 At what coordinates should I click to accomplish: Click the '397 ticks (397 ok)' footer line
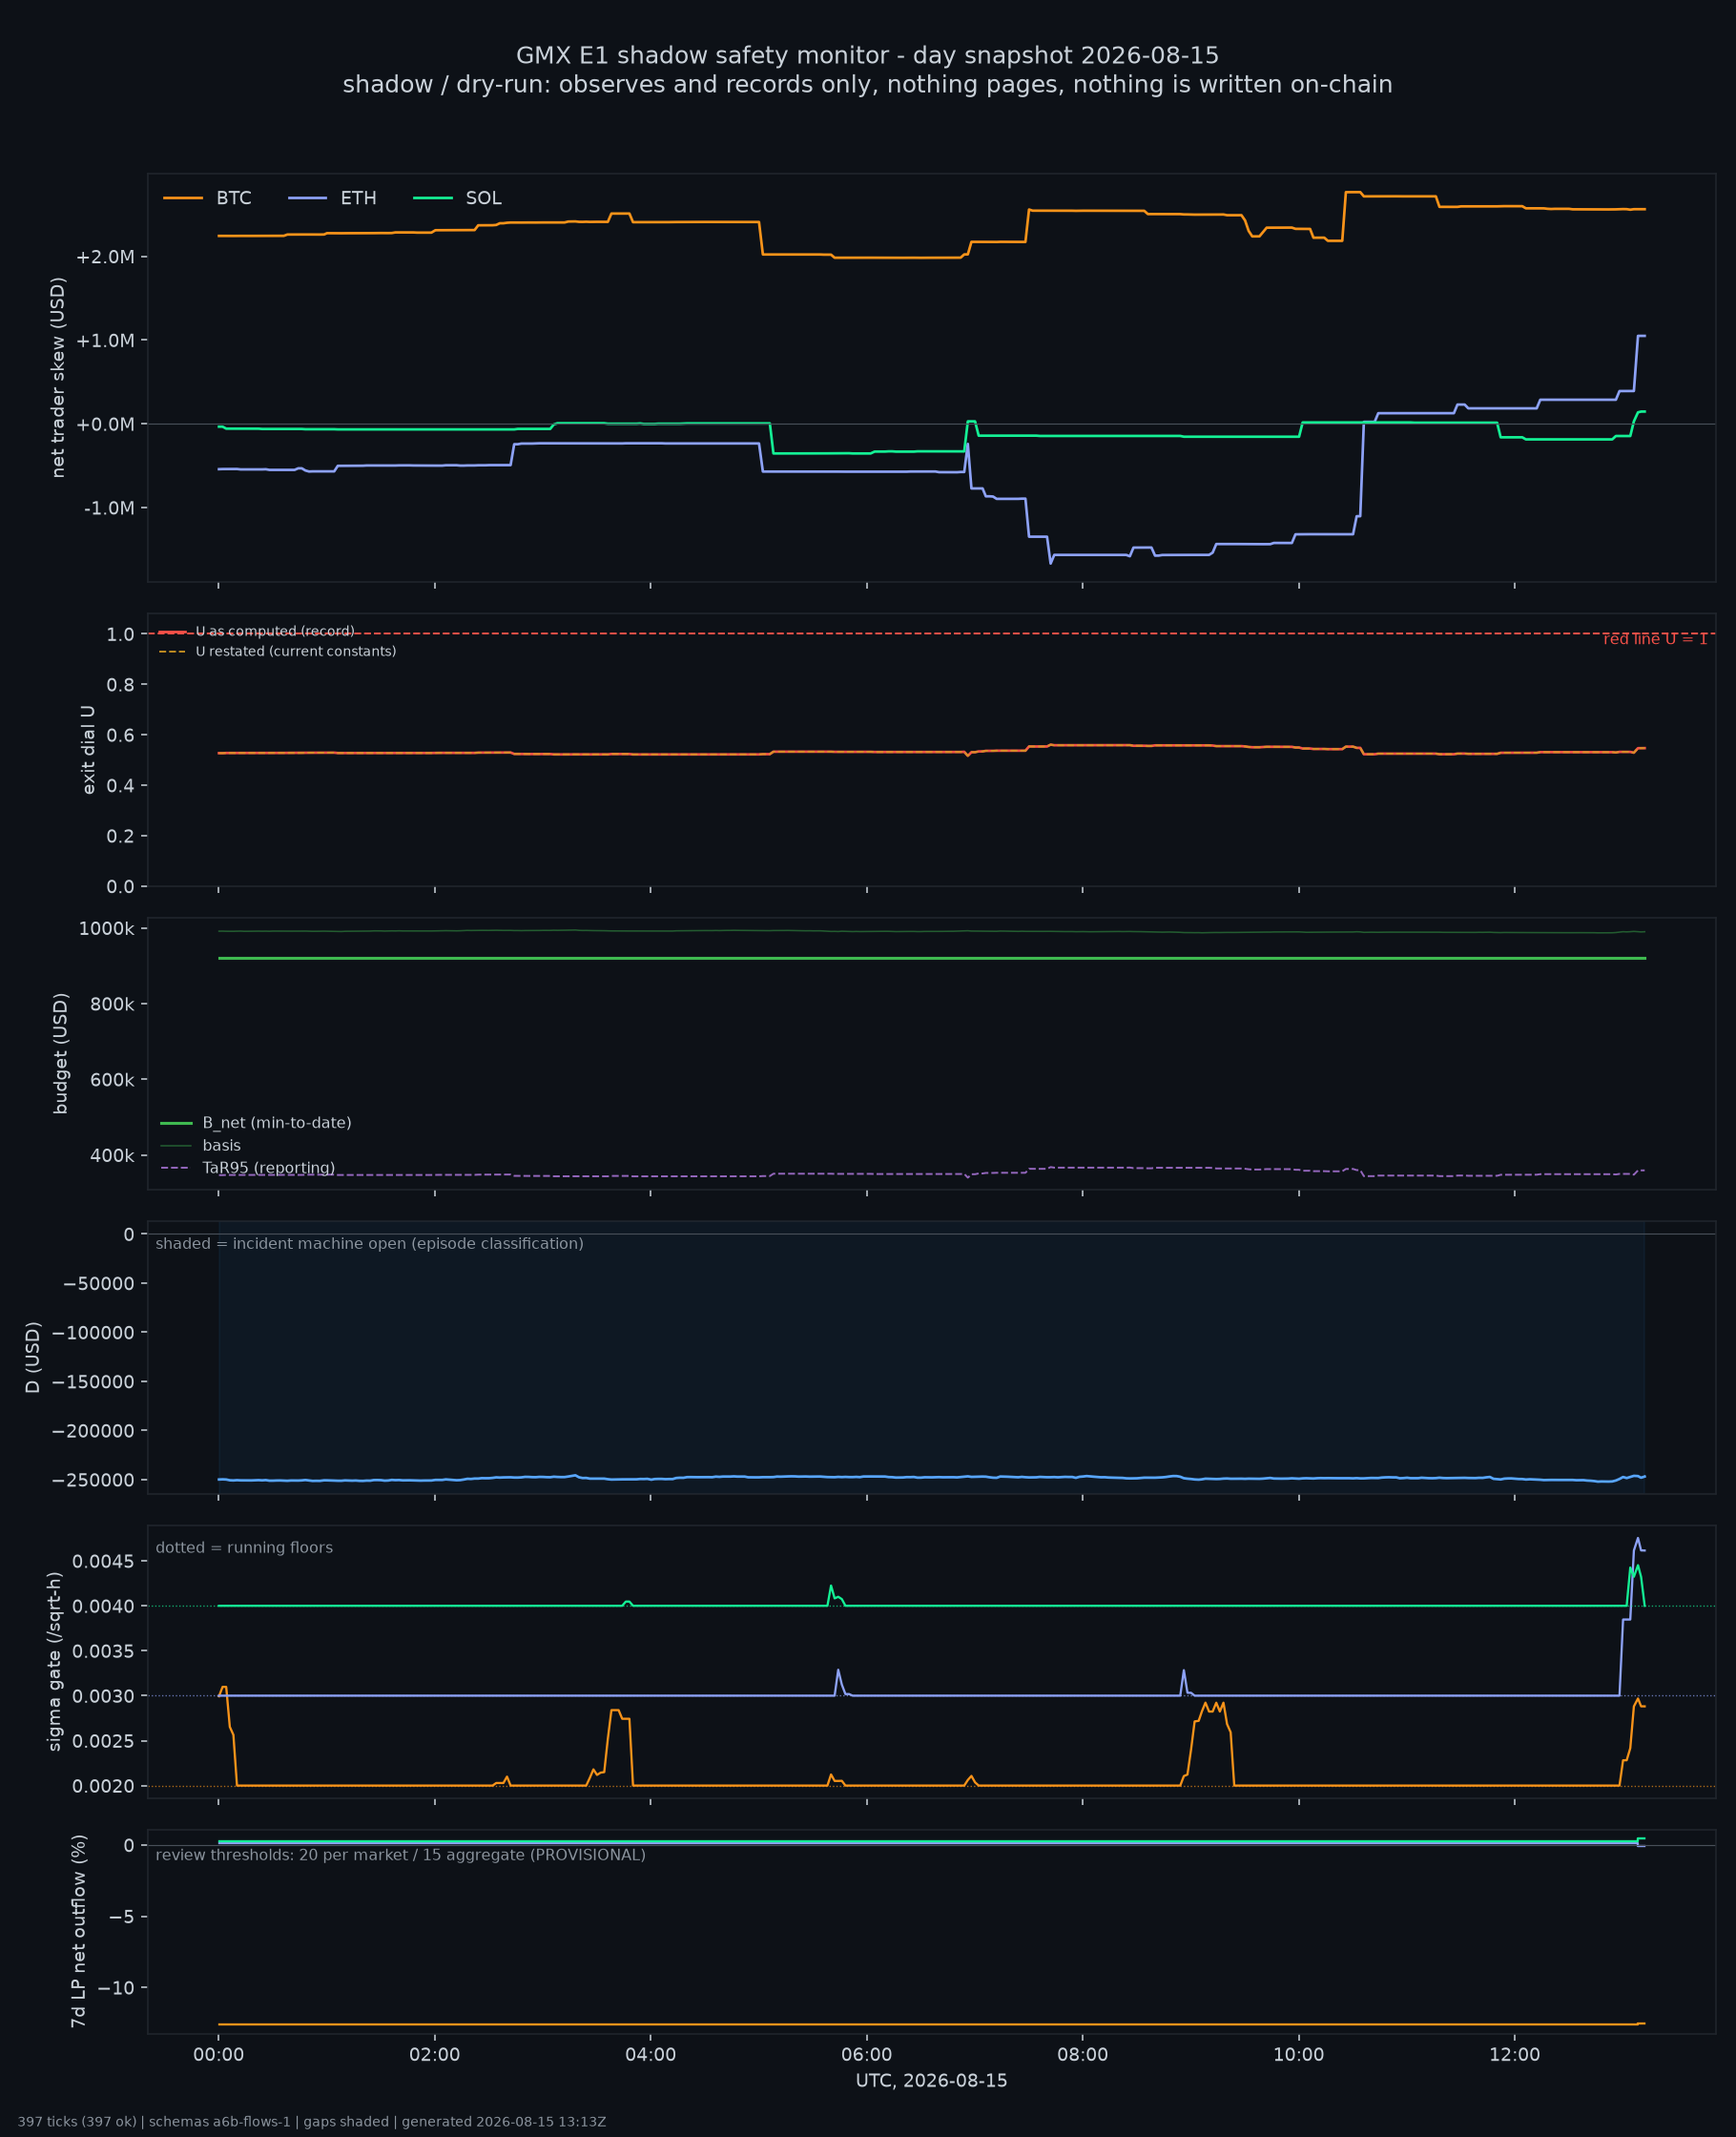(312, 2122)
